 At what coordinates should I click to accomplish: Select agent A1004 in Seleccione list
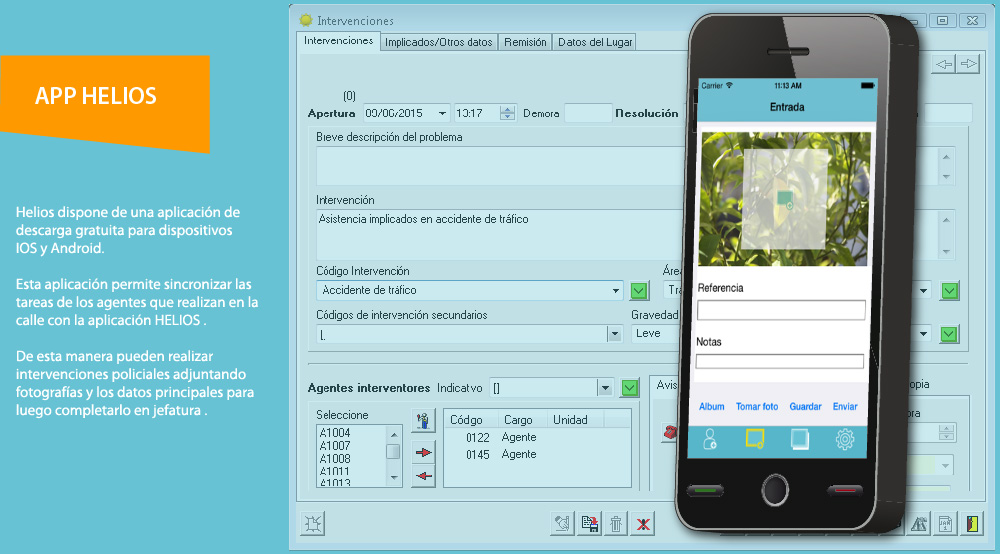335,433
